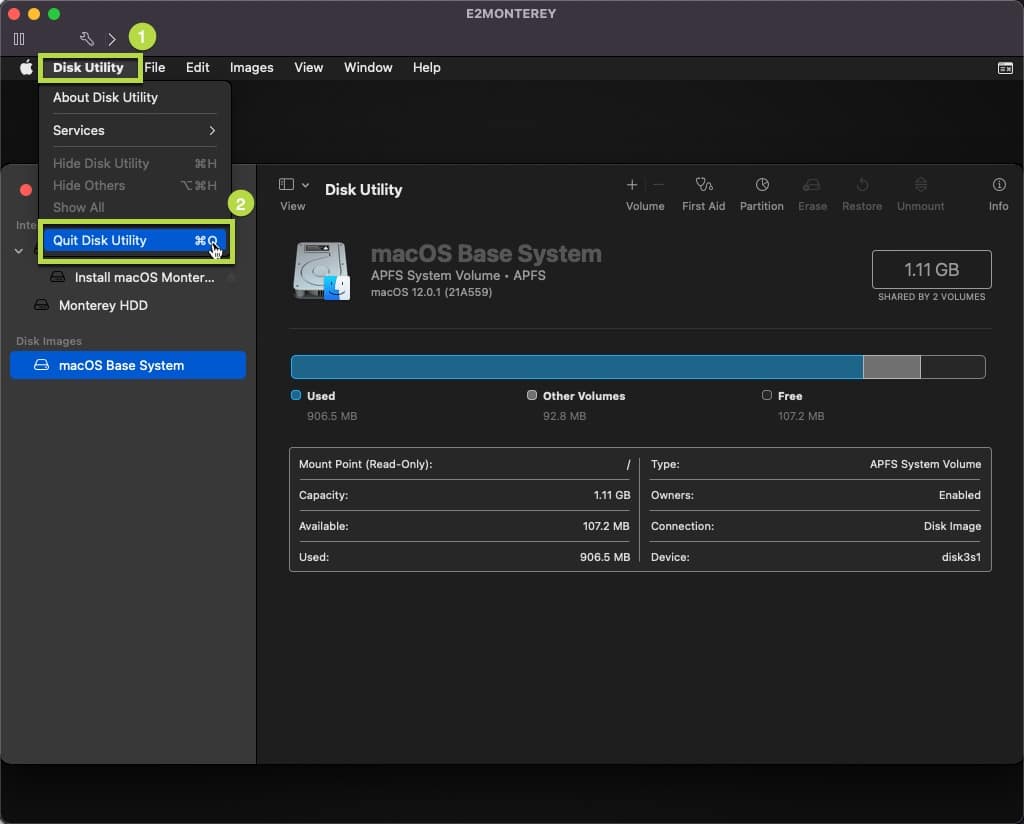
Task: Expand the VM toolbar with the chevron arrow
Action: tap(112, 39)
